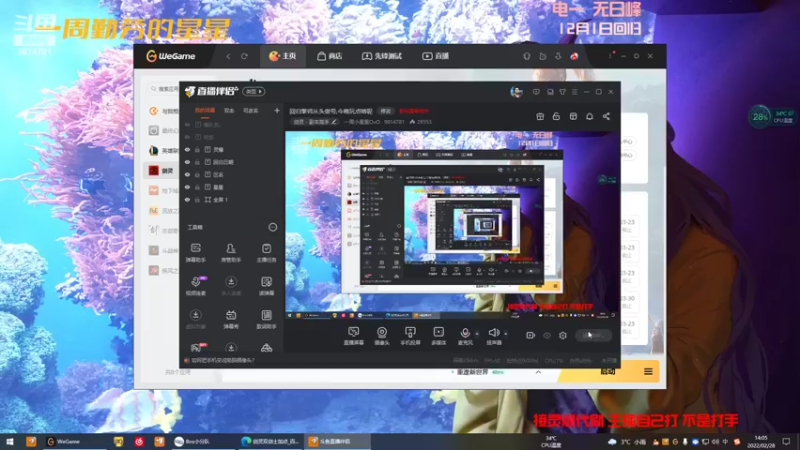This screenshot has width=800, height=450.
Task: Add a new scene with plus button
Action: [x=277, y=110]
